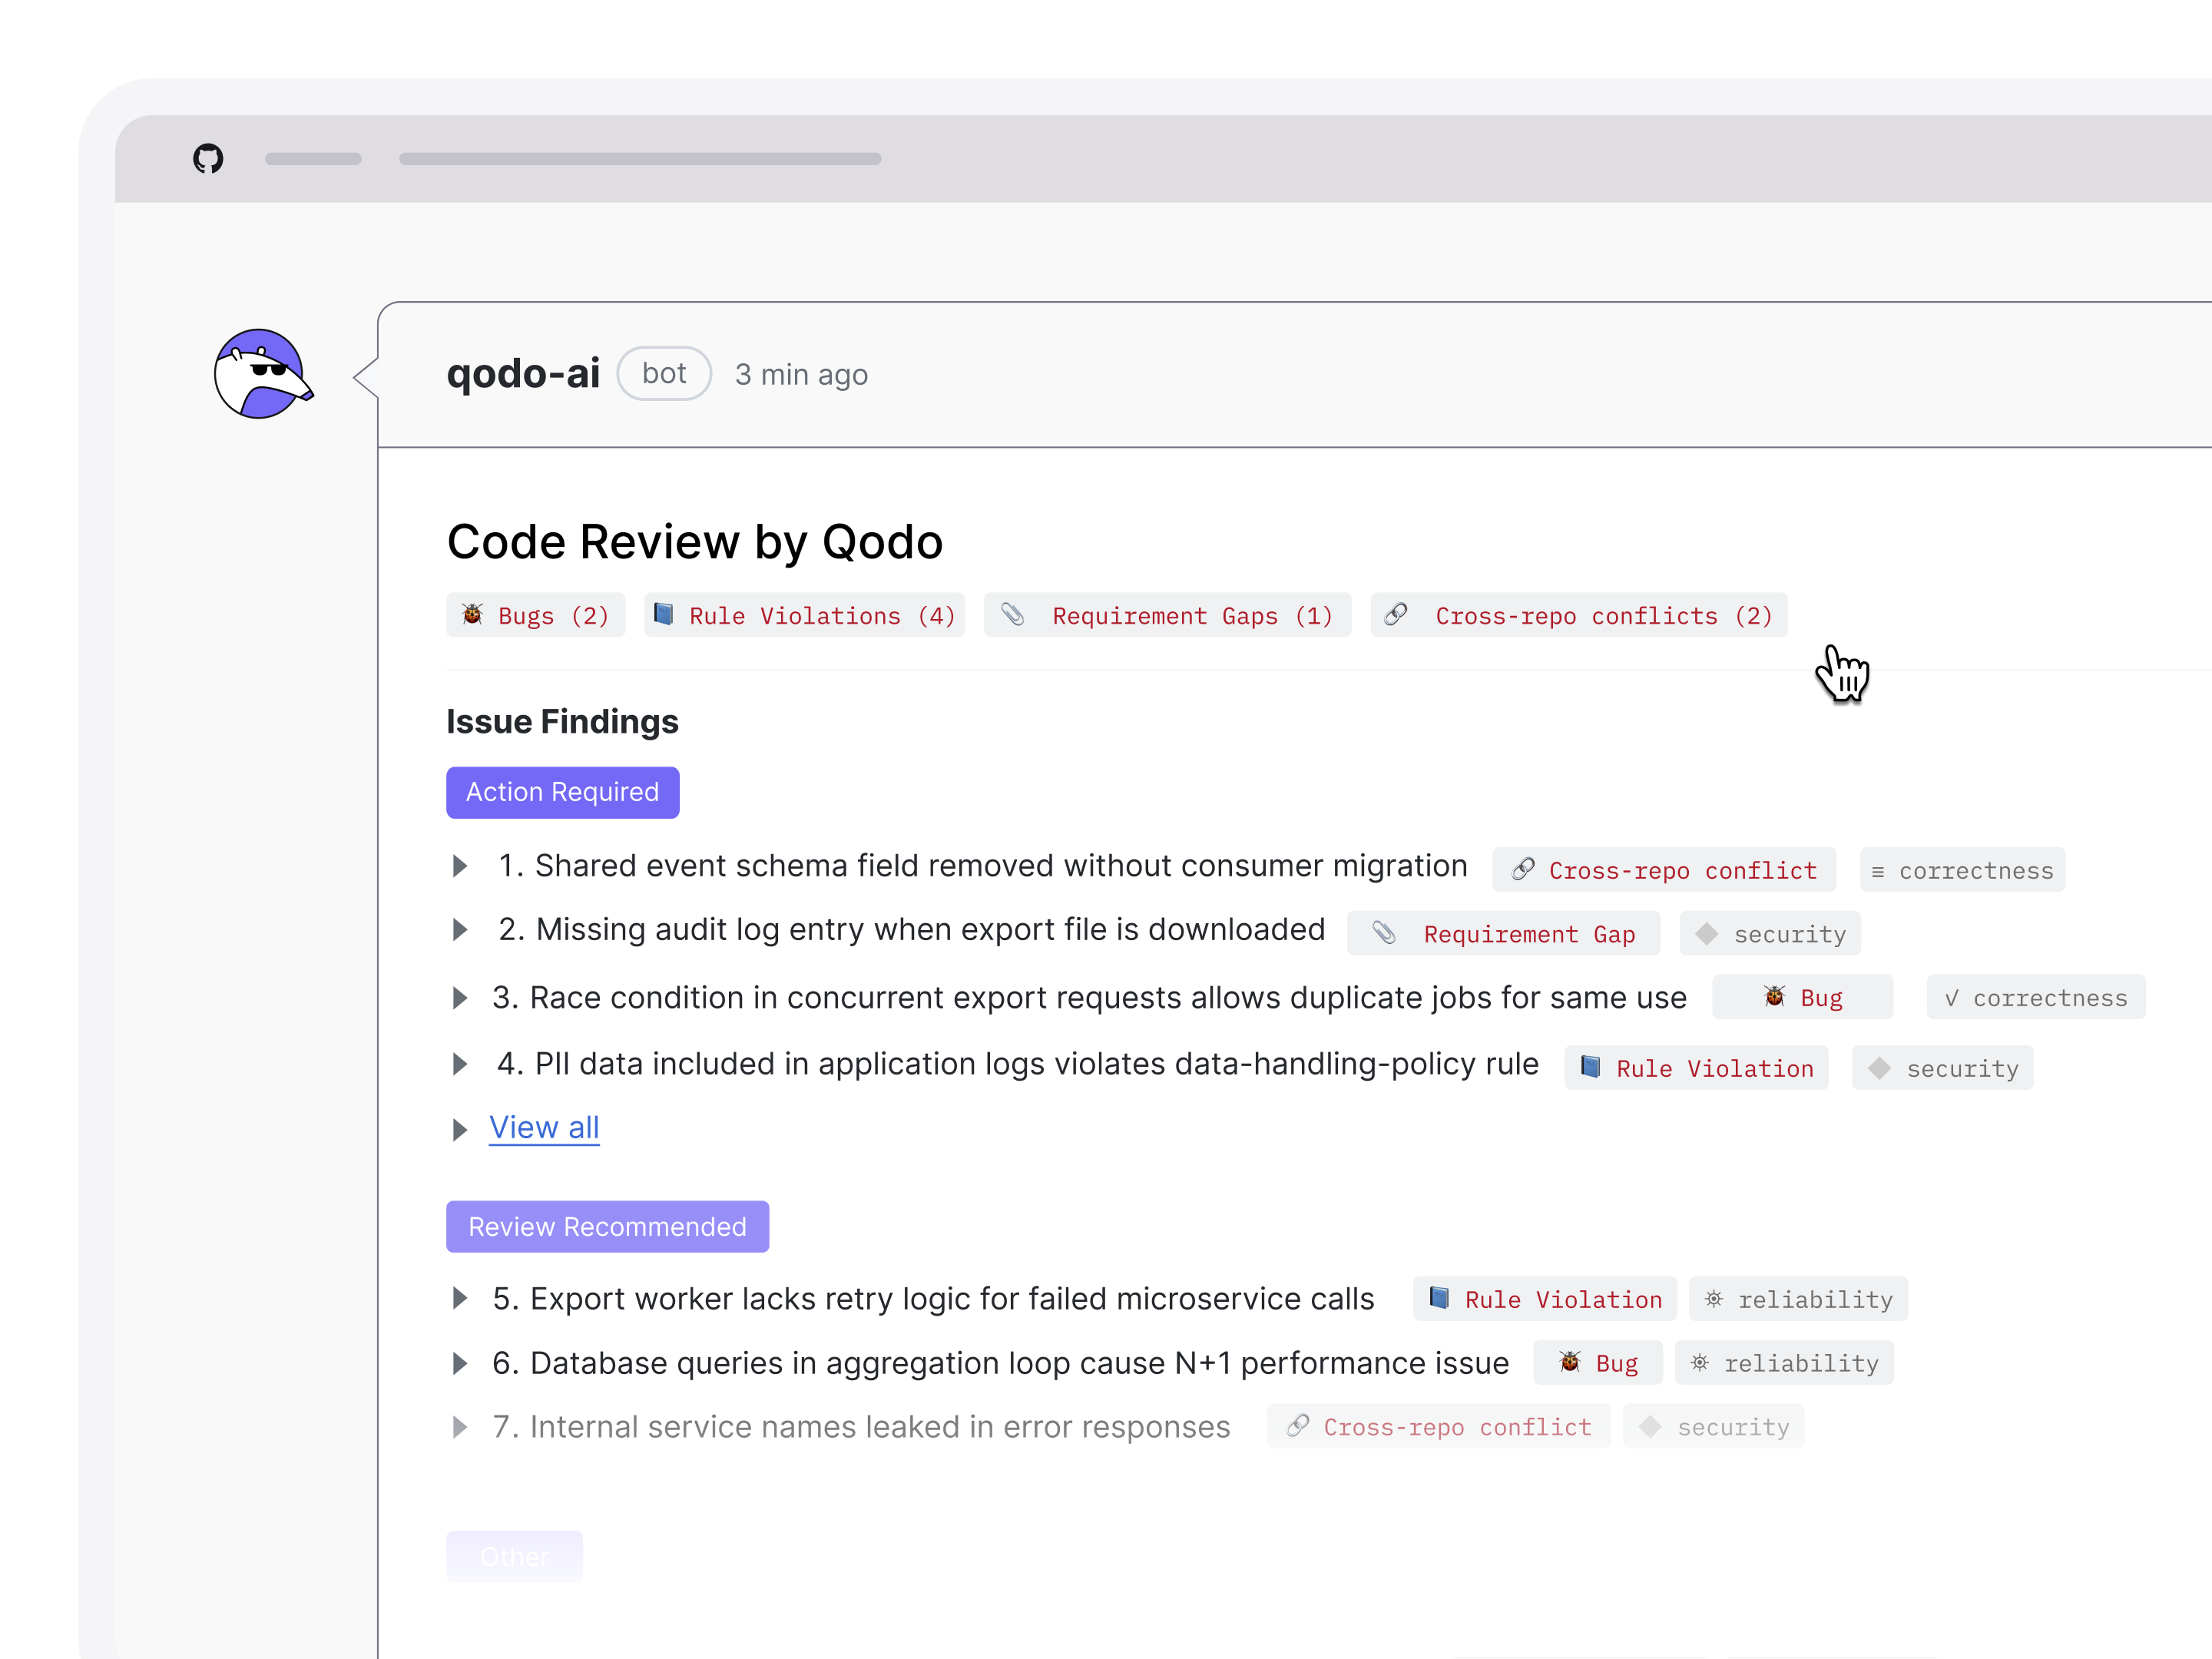Expand issue 6 about N+1 database queries
2212x1659 pixels.
tap(460, 1363)
